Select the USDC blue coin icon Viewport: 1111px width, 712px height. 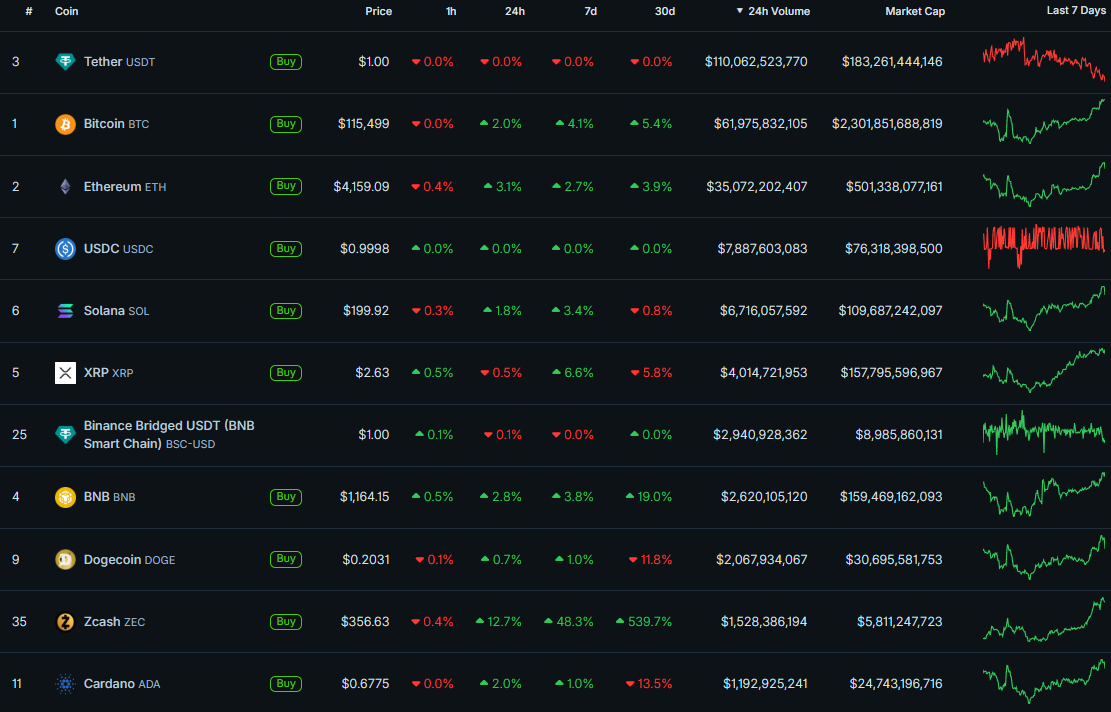click(65, 248)
